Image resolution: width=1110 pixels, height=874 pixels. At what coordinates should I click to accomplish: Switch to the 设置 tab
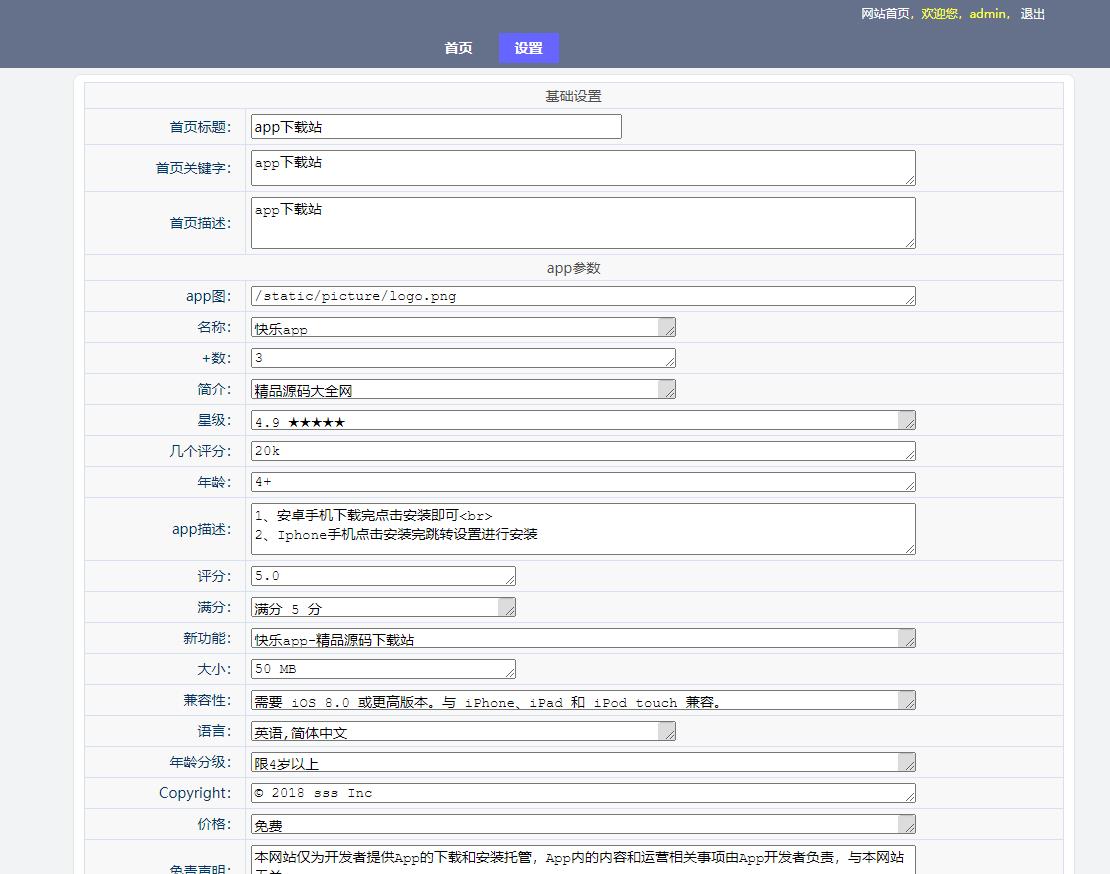528,48
